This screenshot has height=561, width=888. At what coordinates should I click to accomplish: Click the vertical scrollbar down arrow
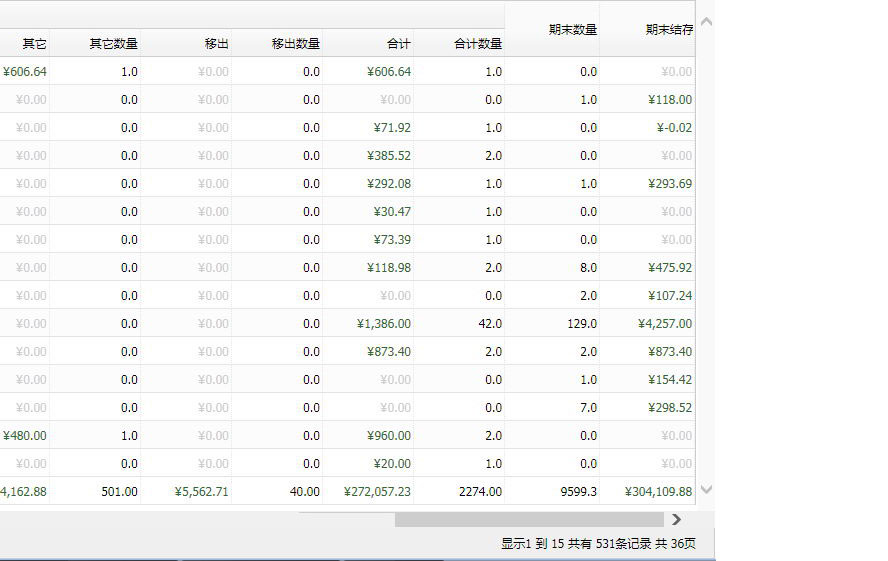point(706,490)
